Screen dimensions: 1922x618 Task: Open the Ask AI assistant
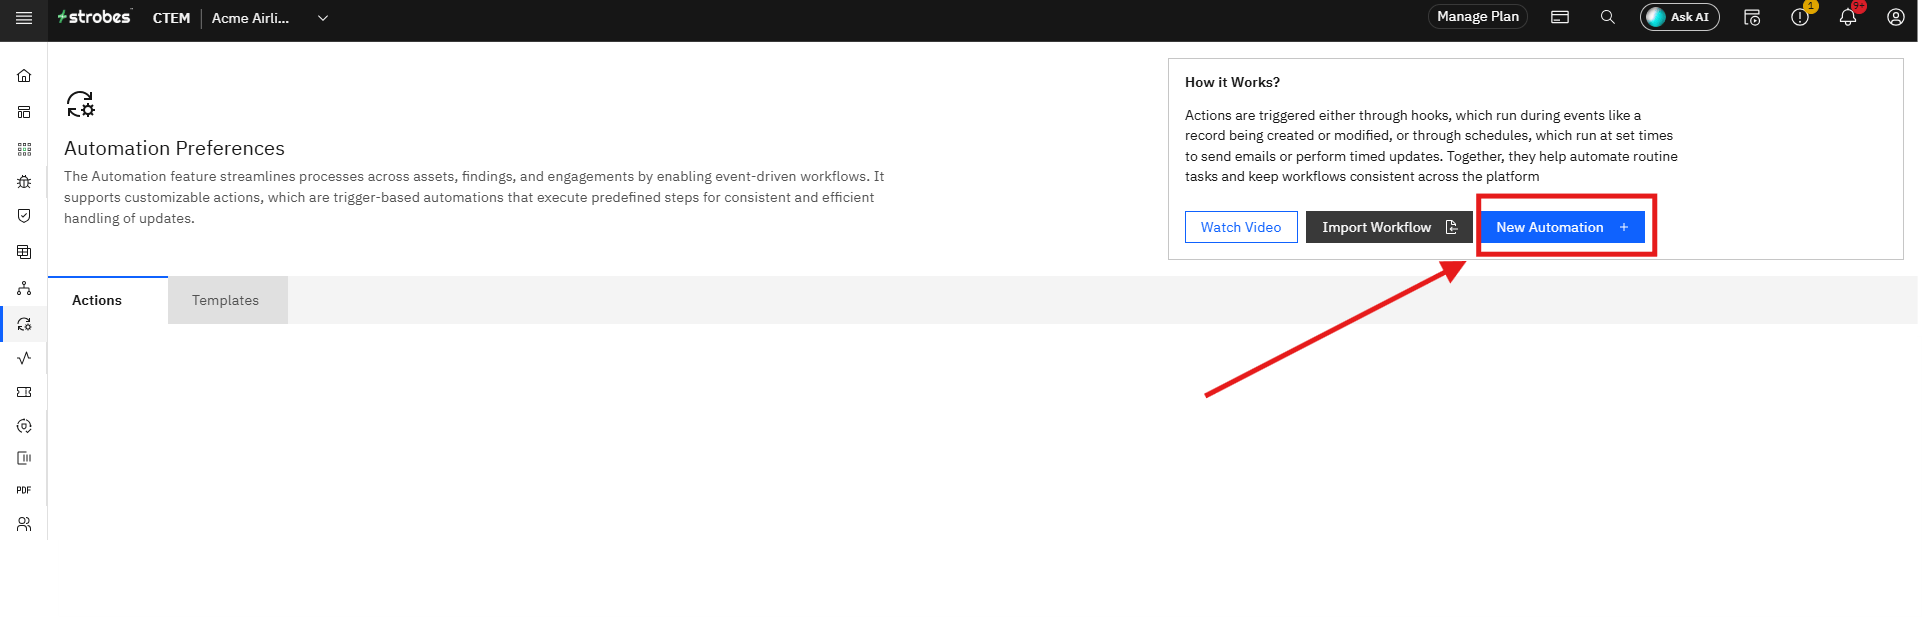click(1680, 17)
